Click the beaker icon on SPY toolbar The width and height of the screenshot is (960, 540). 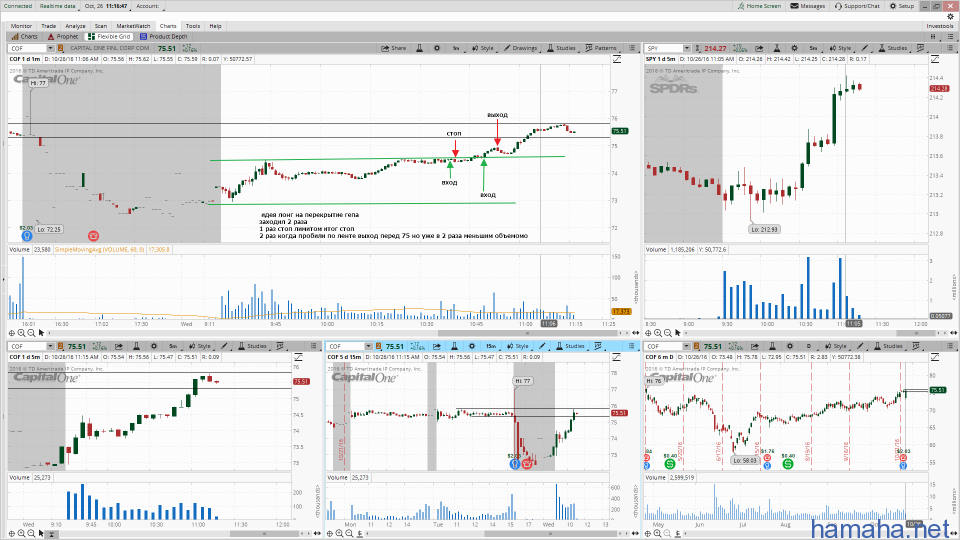click(776, 48)
